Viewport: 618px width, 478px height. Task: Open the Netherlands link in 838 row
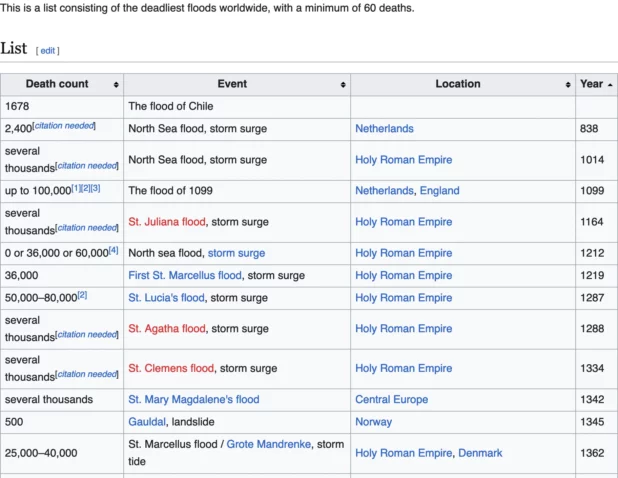click(x=384, y=129)
